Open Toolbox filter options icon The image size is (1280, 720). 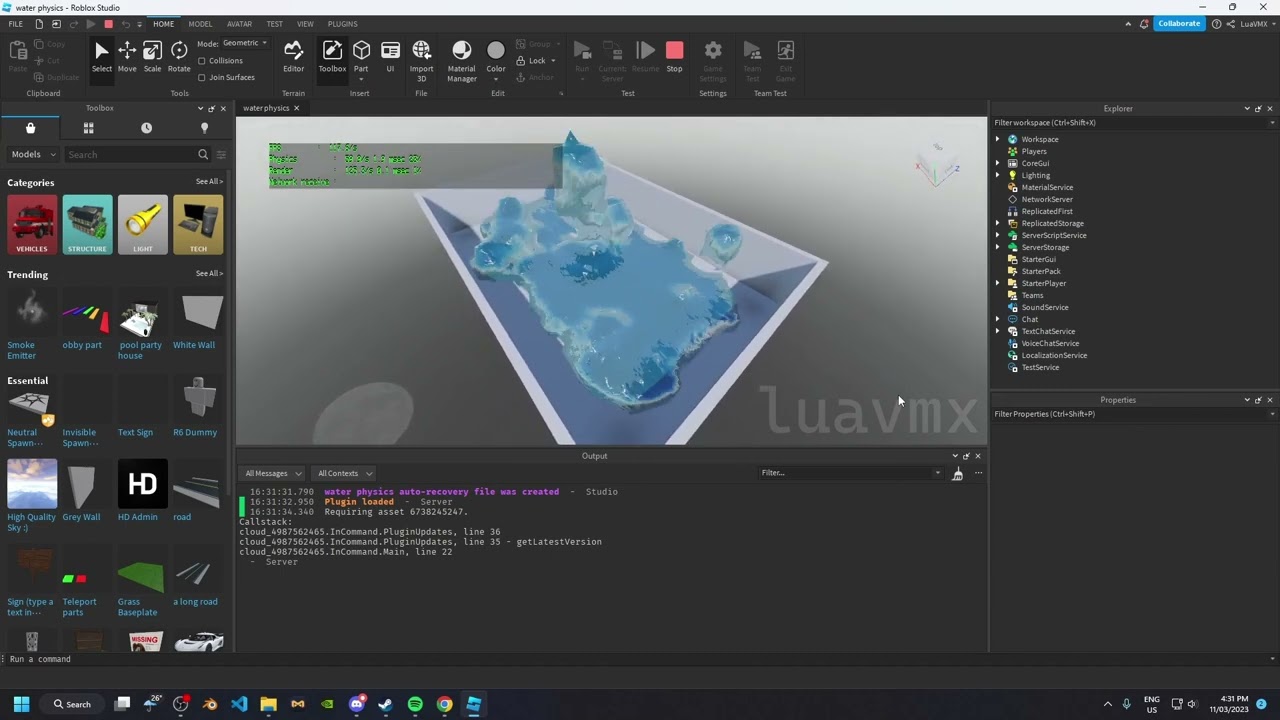221,154
